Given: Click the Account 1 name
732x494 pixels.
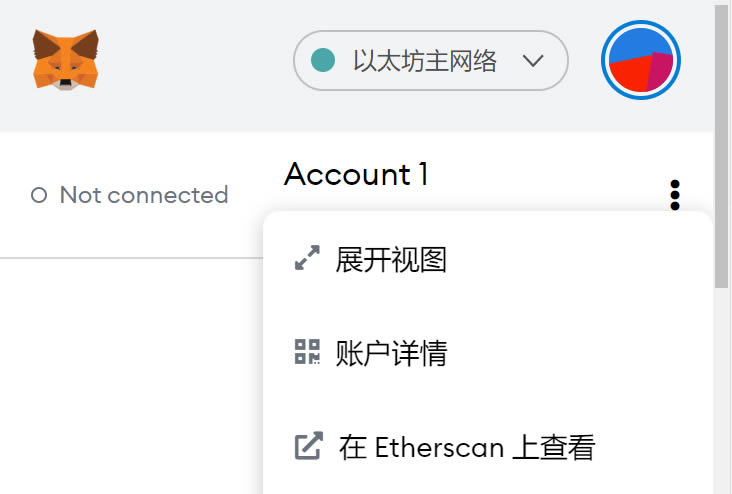Looking at the screenshot, I should click(x=356, y=174).
